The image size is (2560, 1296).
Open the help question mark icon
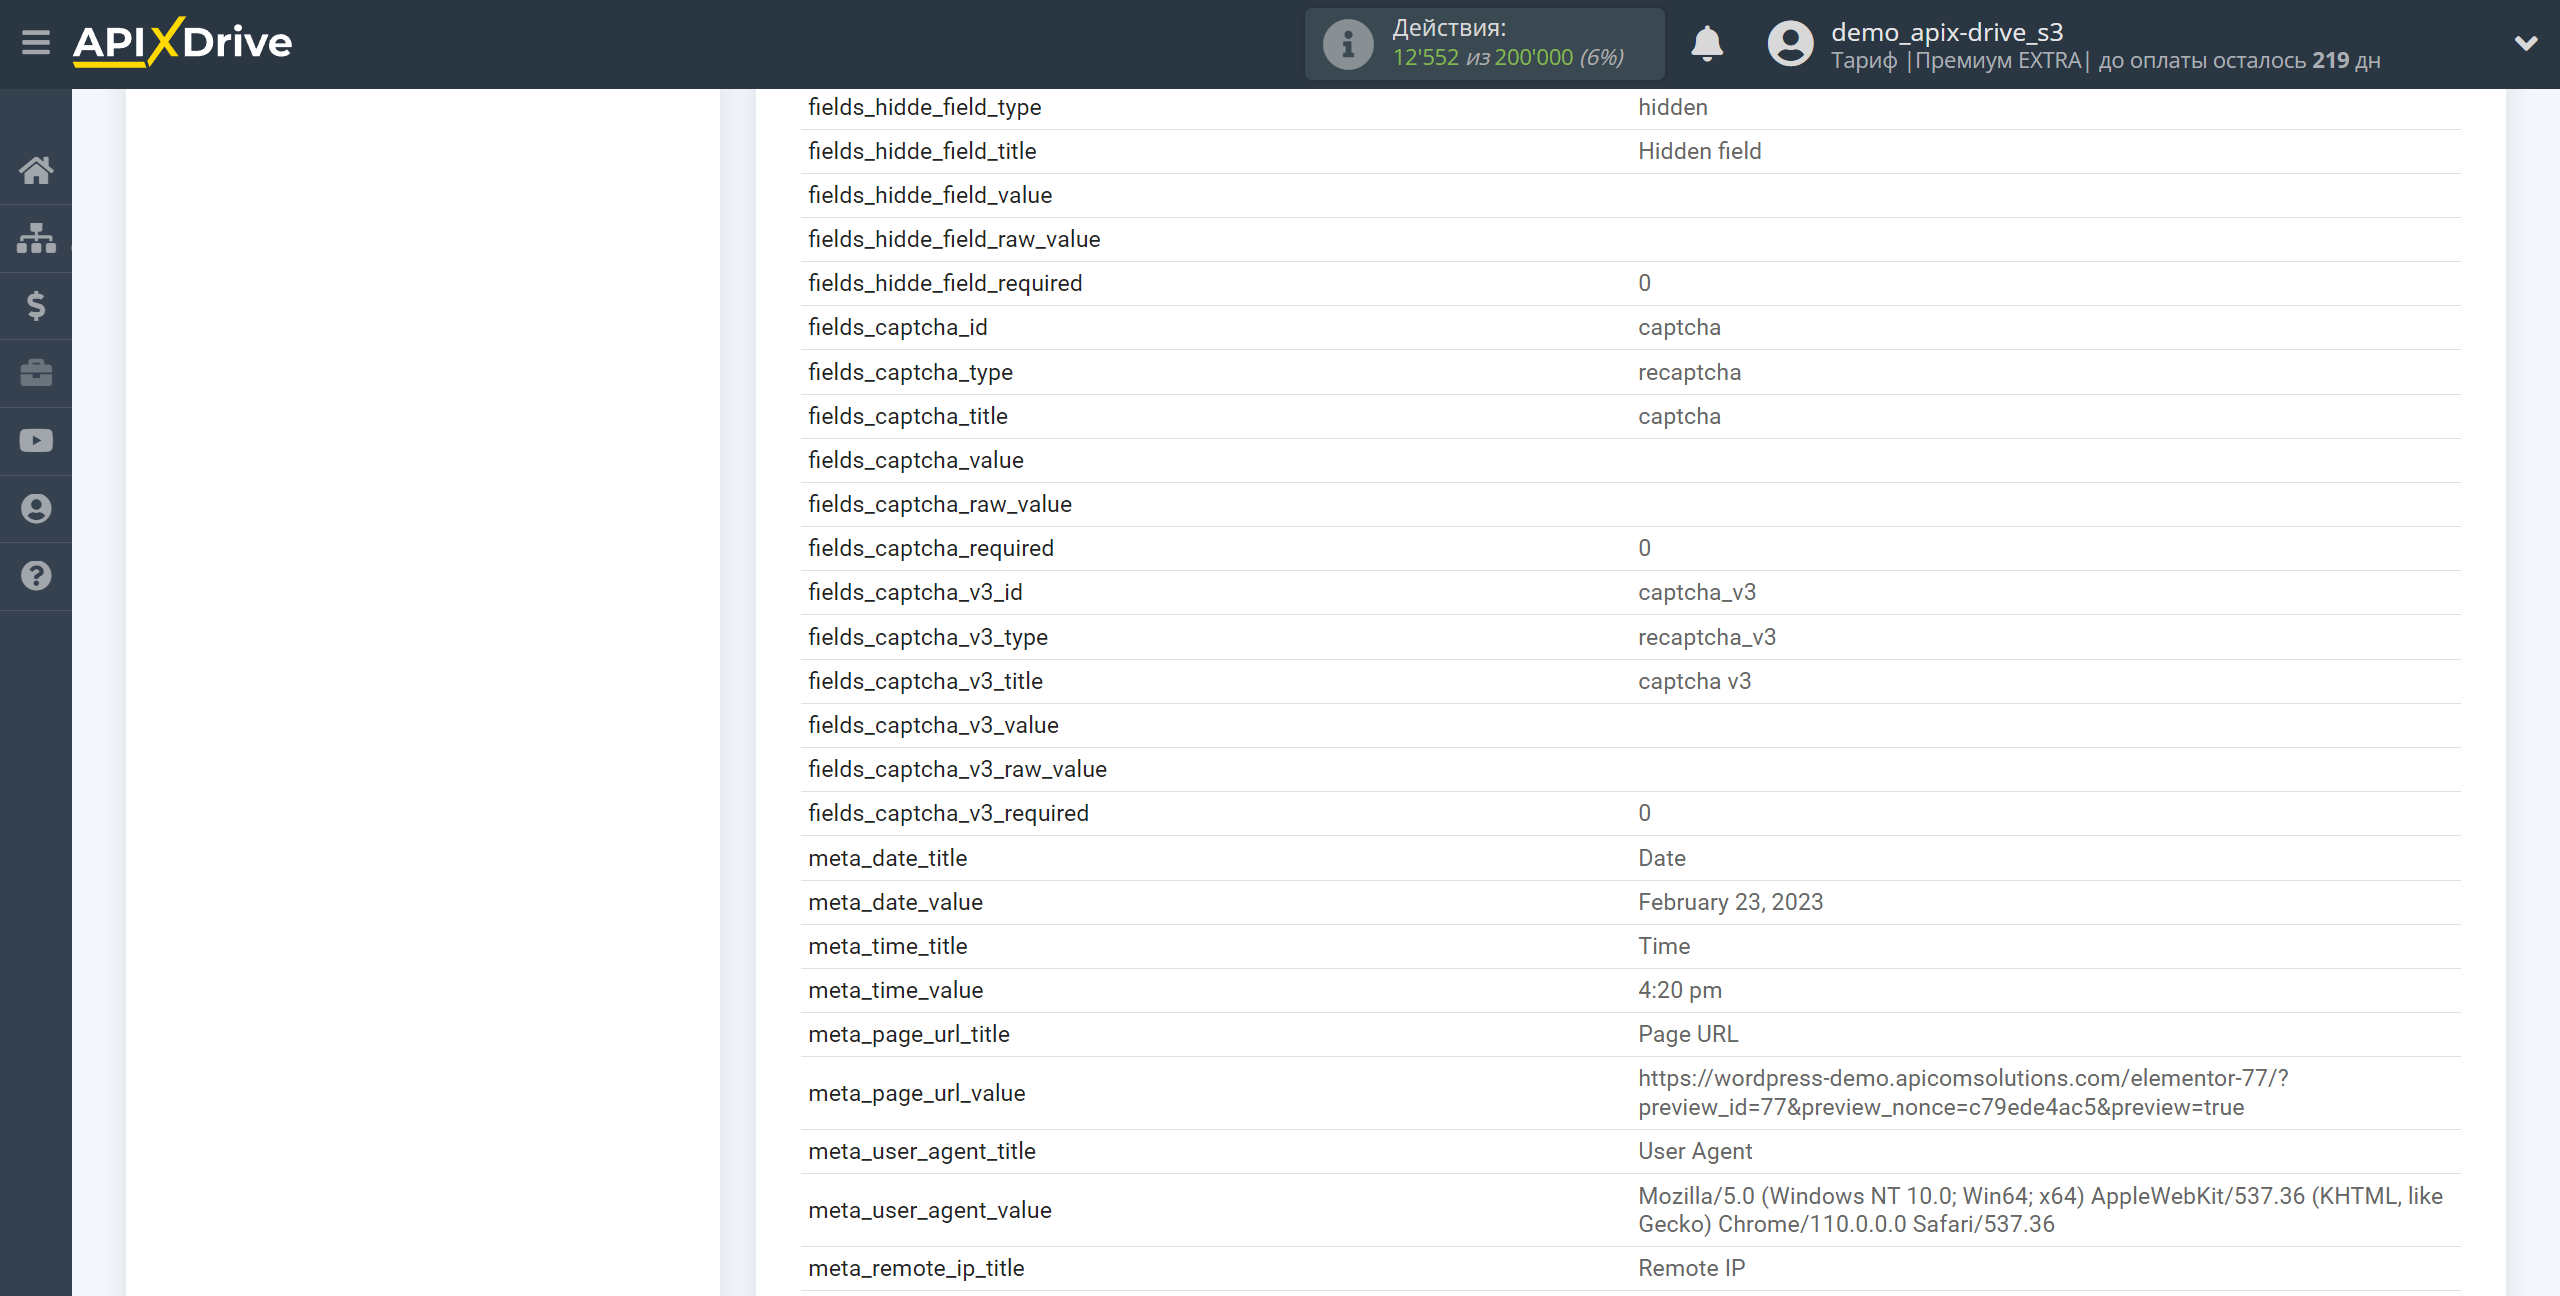click(x=36, y=576)
